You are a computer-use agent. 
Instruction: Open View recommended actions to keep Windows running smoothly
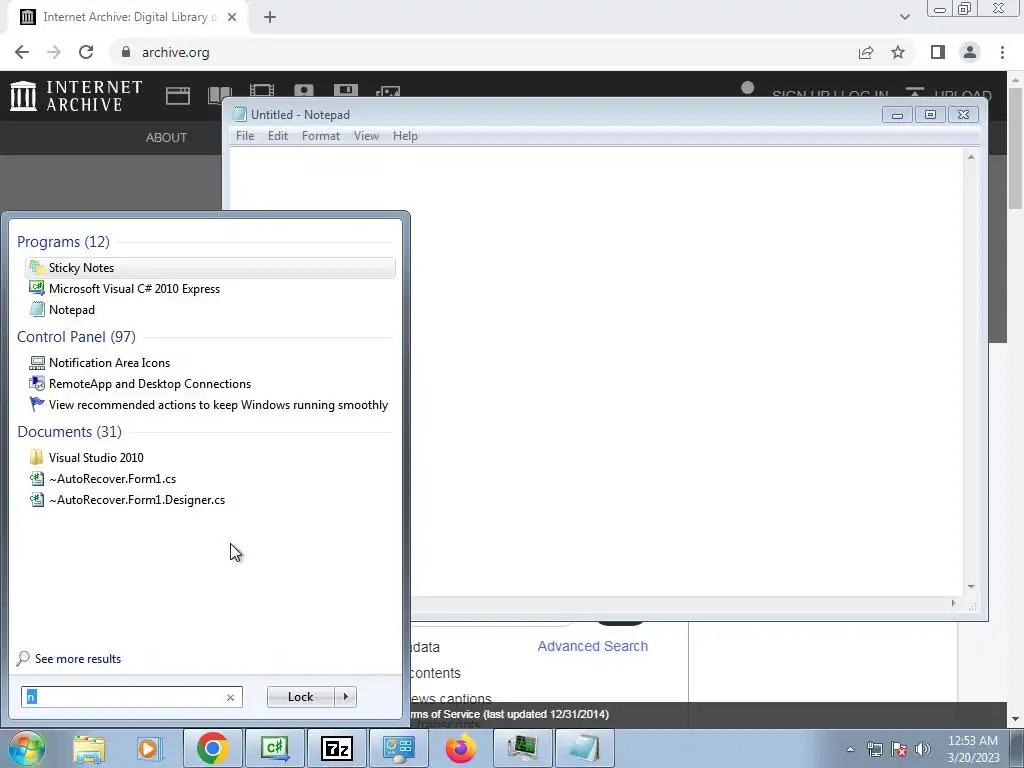point(210,405)
